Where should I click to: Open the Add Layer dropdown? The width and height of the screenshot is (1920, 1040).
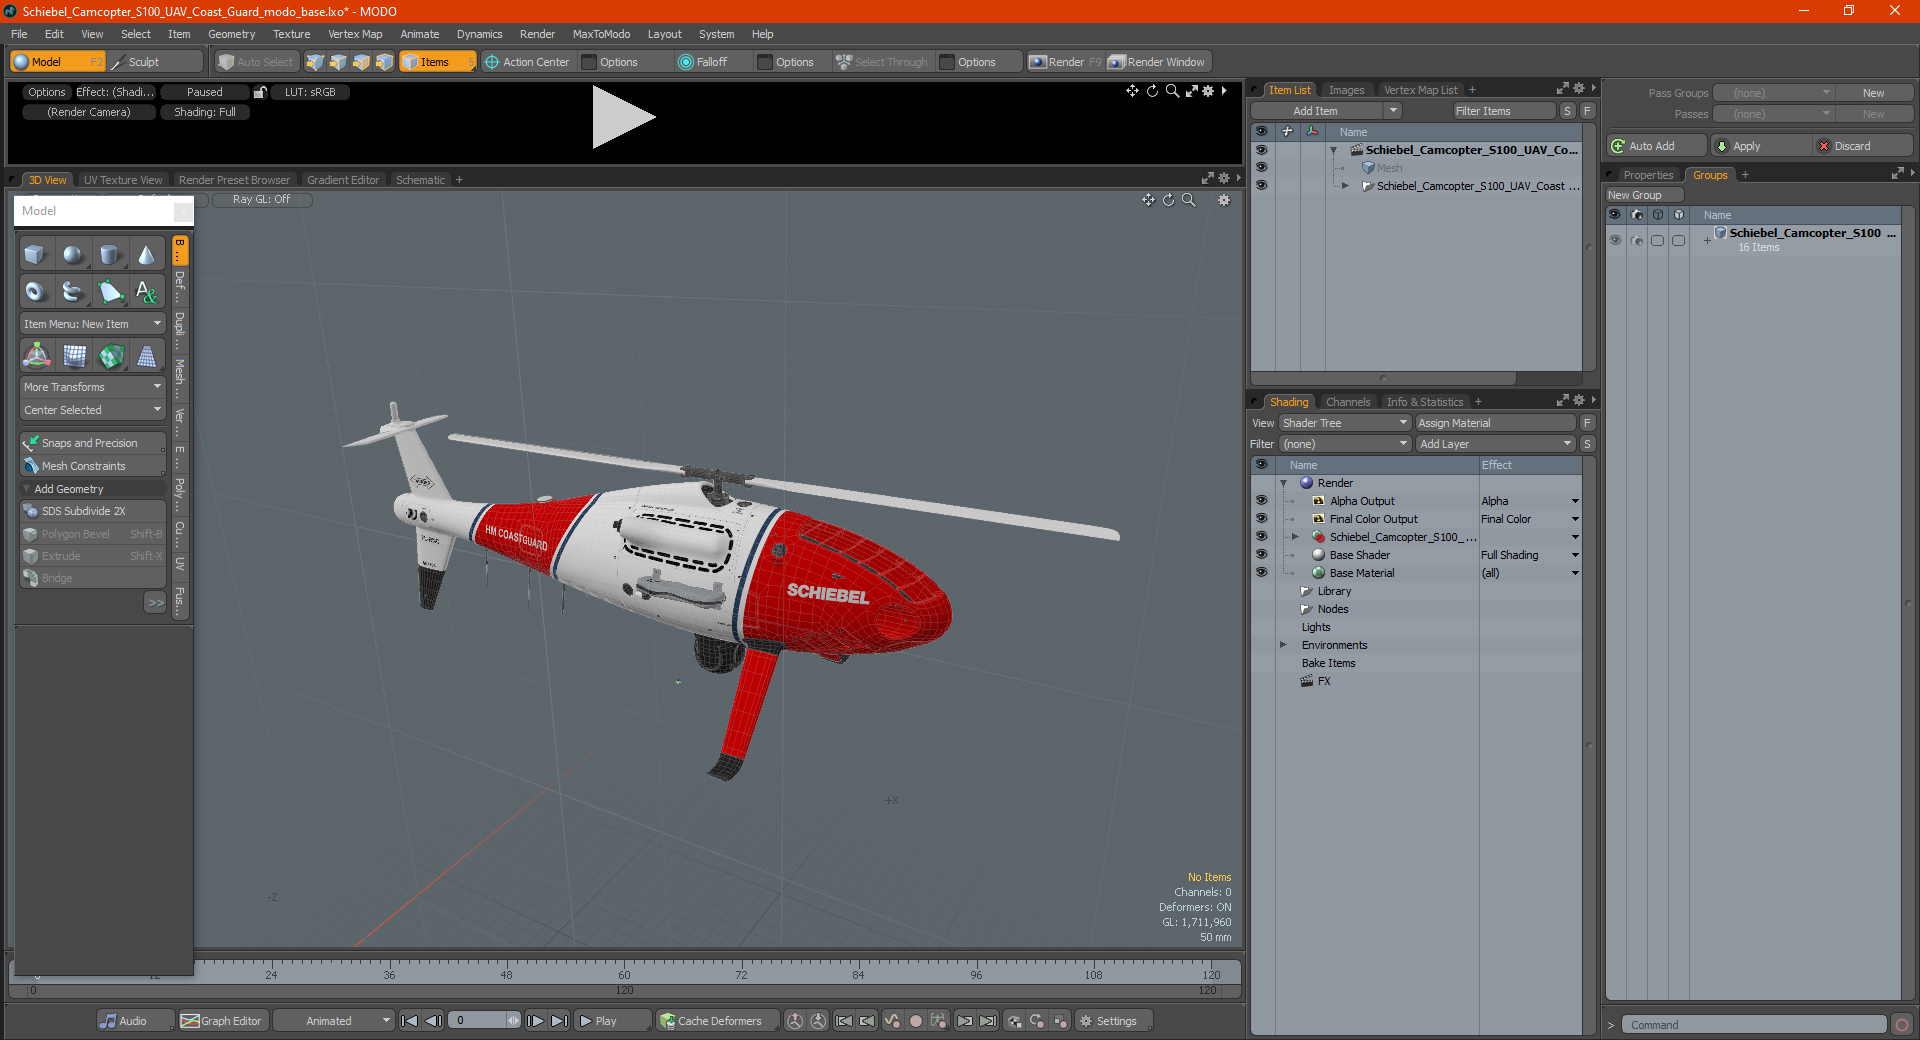click(1496, 444)
